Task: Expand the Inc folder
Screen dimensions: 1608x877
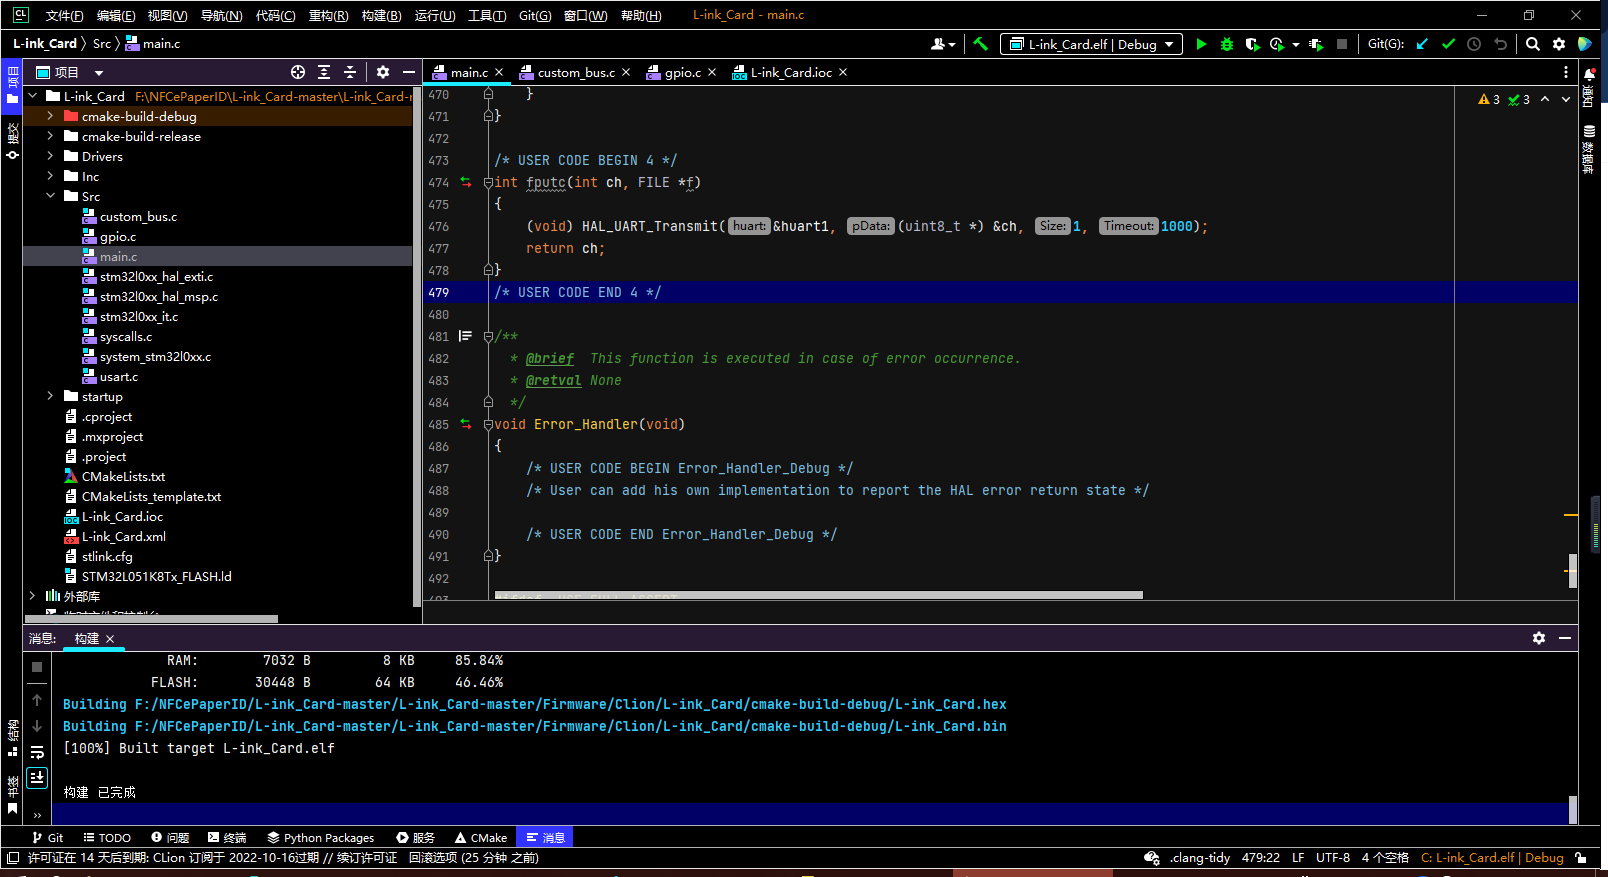Action: click(x=50, y=176)
